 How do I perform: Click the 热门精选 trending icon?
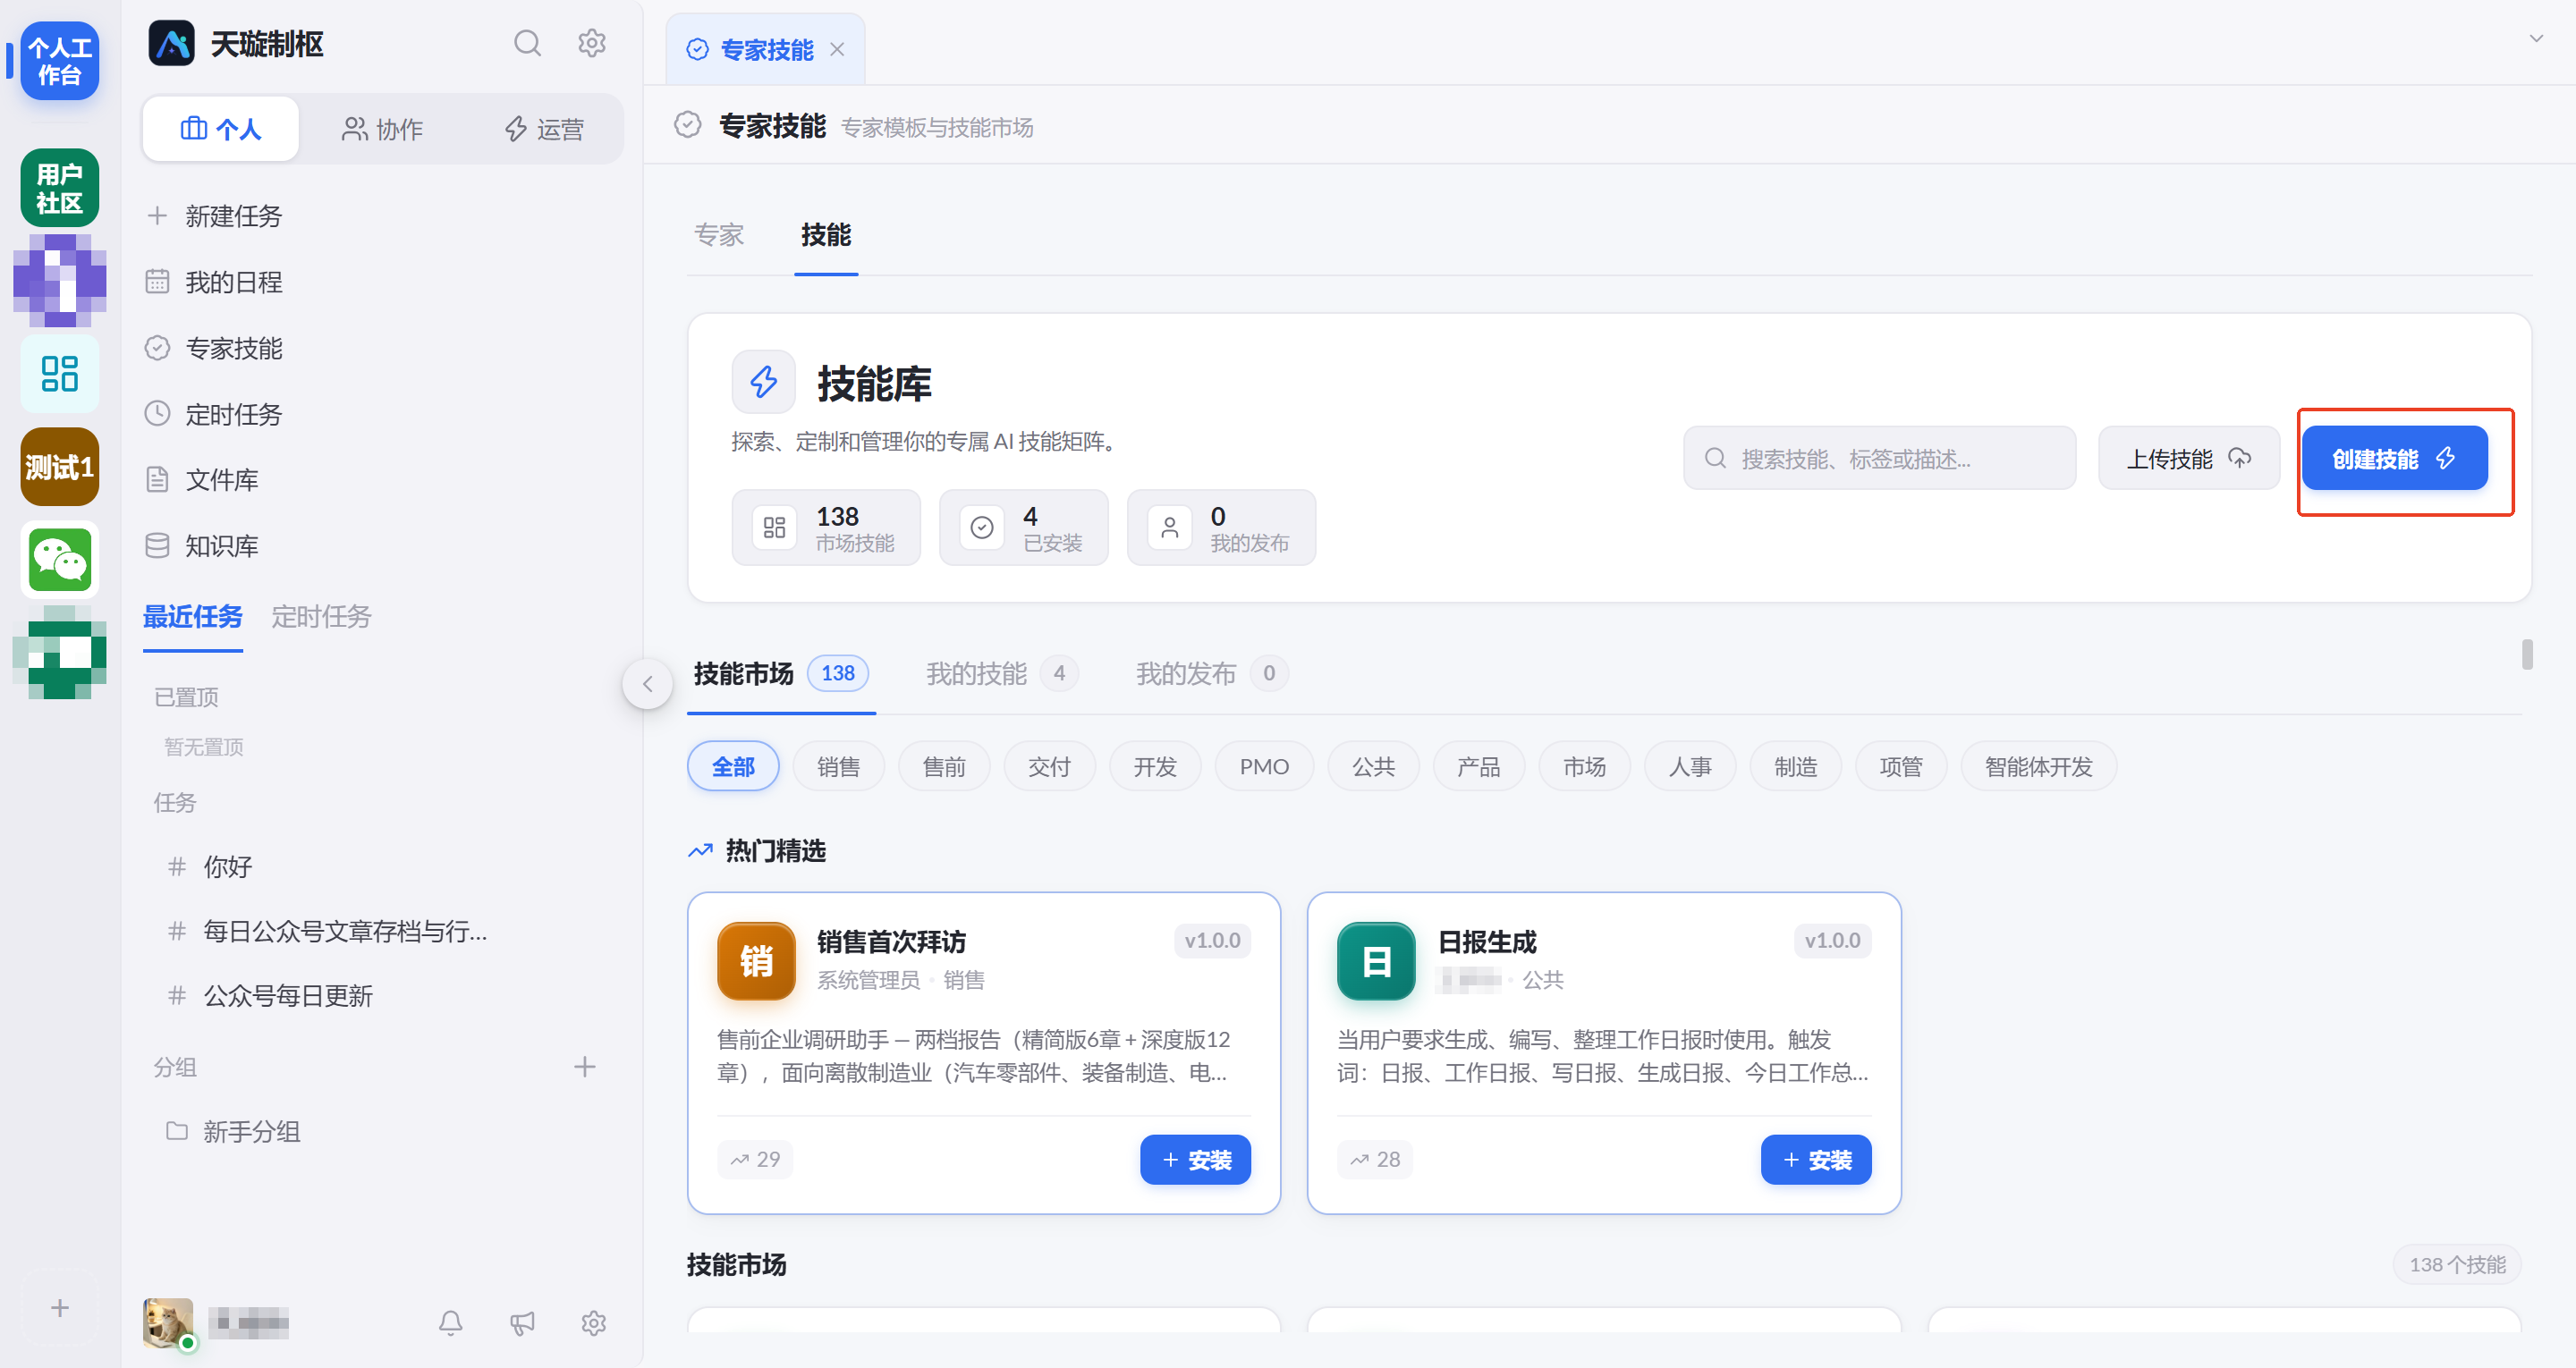[x=700, y=851]
